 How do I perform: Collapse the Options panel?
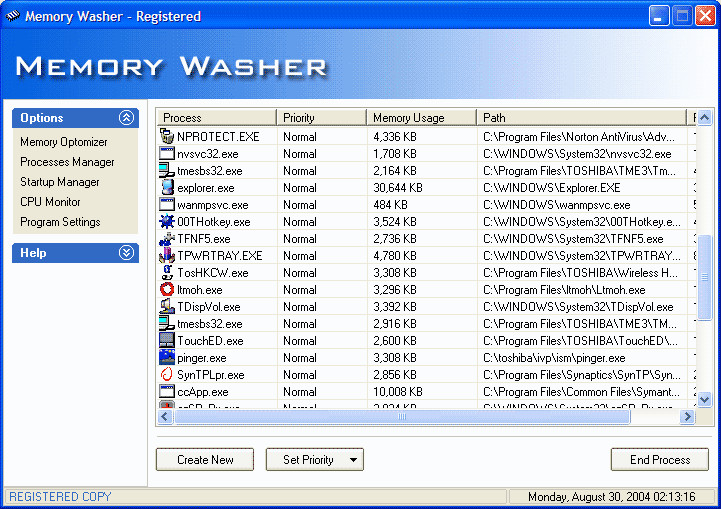click(126, 118)
